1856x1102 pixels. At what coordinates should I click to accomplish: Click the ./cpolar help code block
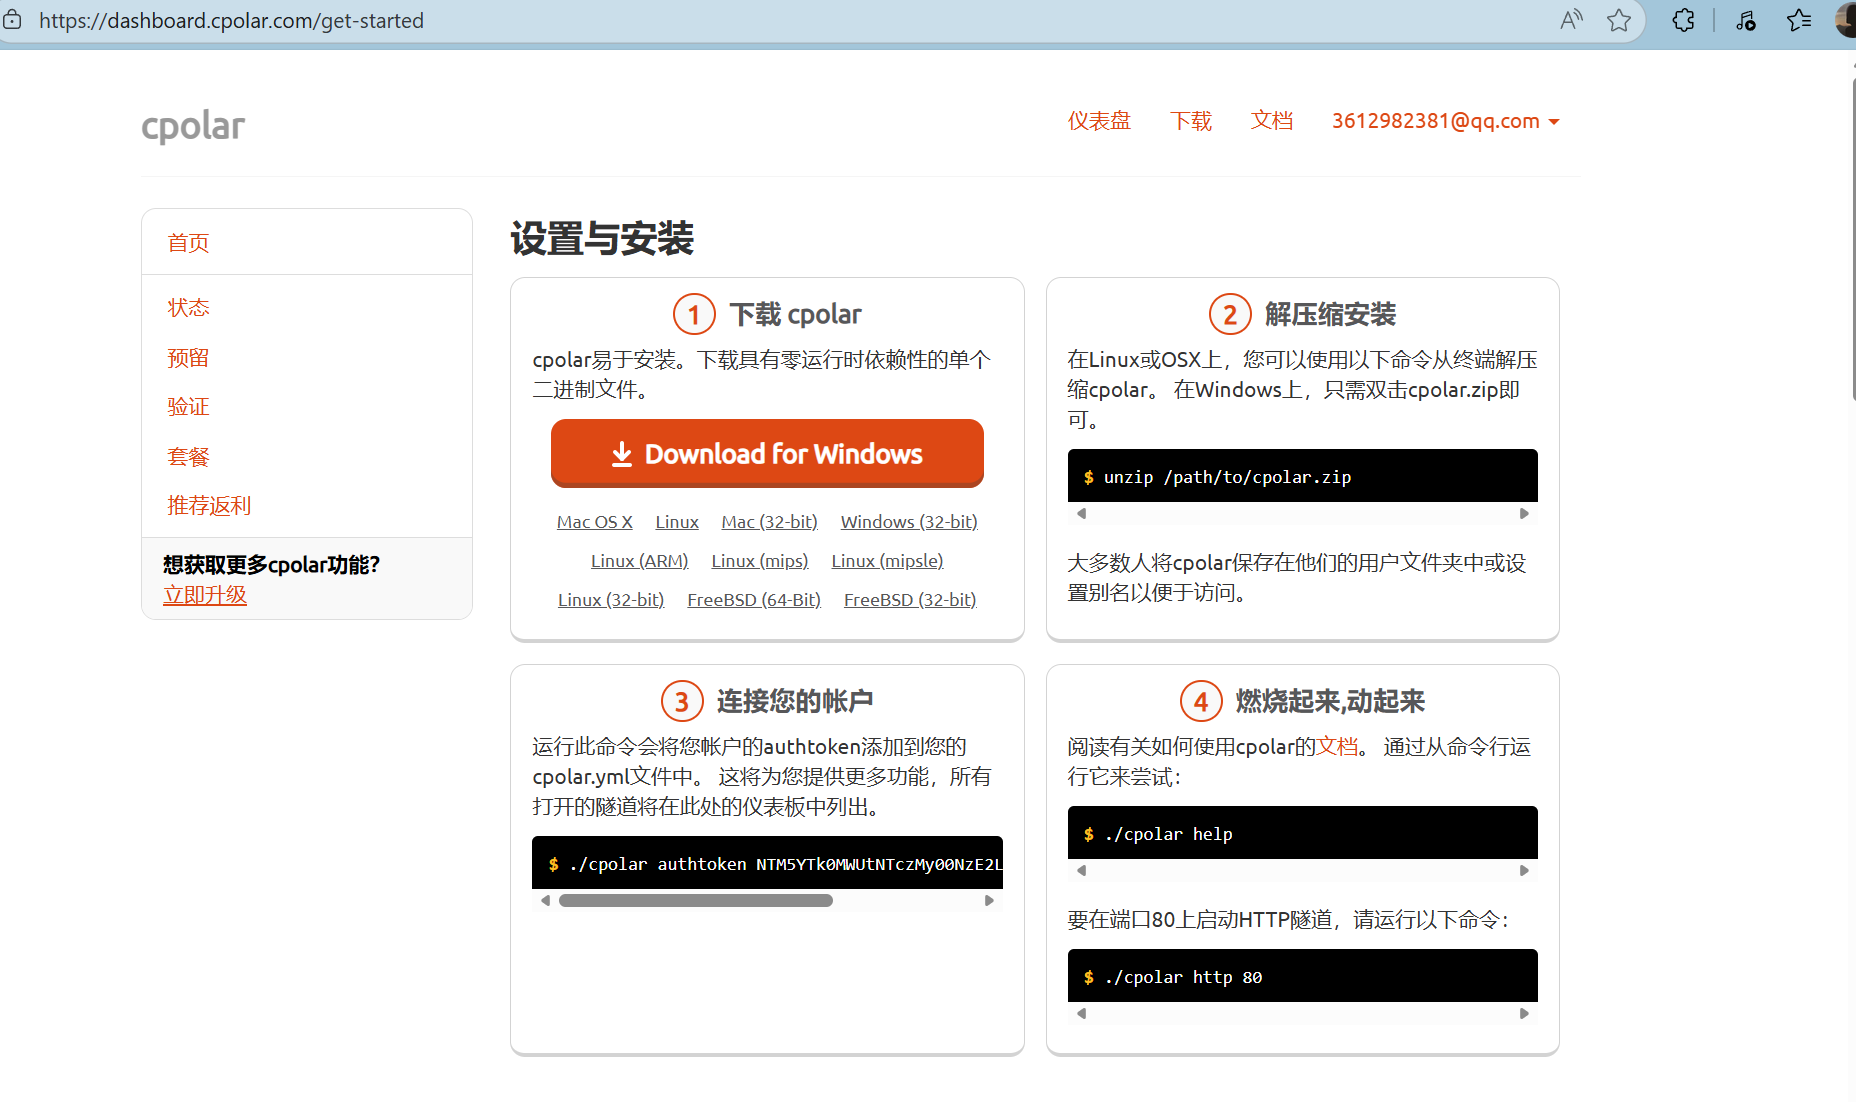pos(1303,833)
